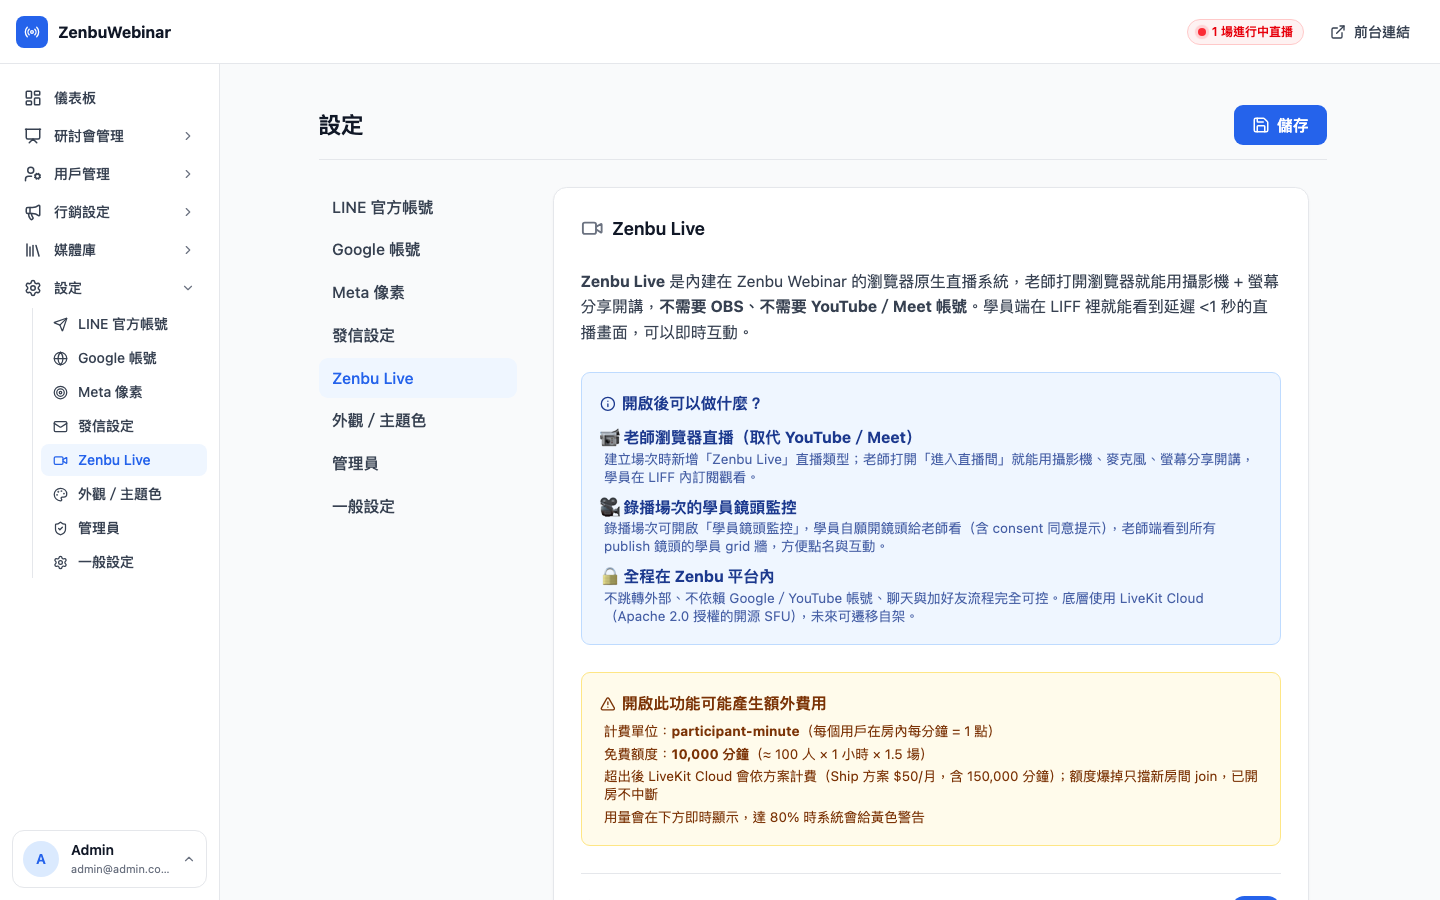Open the Meta 像素 settings tab
The image size is (1440, 900).
[x=418, y=293]
